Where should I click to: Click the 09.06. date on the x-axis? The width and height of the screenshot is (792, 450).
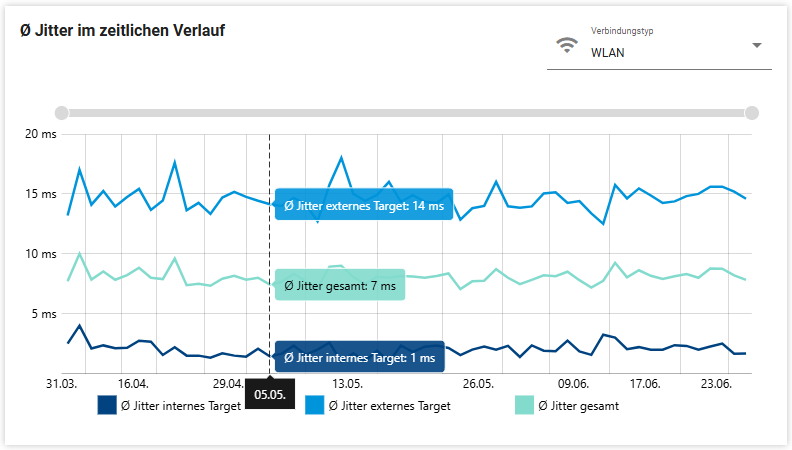click(x=573, y=384)
